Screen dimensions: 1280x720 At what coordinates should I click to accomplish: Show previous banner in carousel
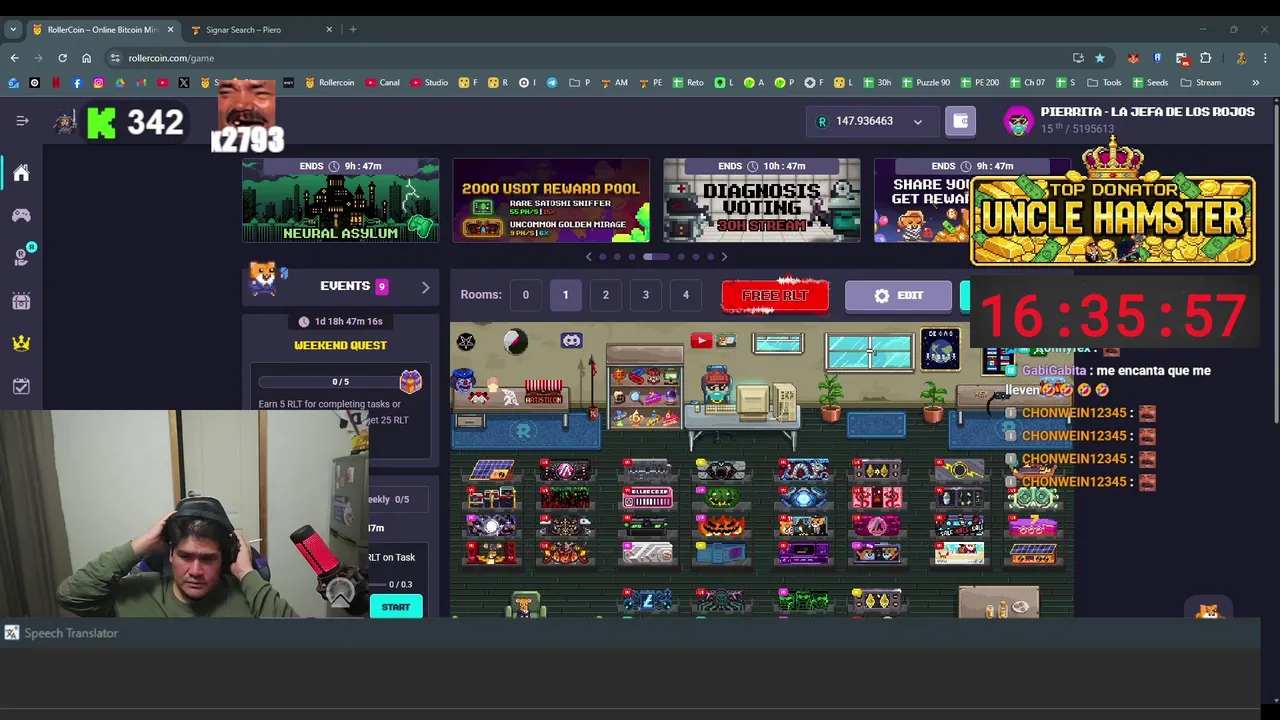[x=588, y=257]
